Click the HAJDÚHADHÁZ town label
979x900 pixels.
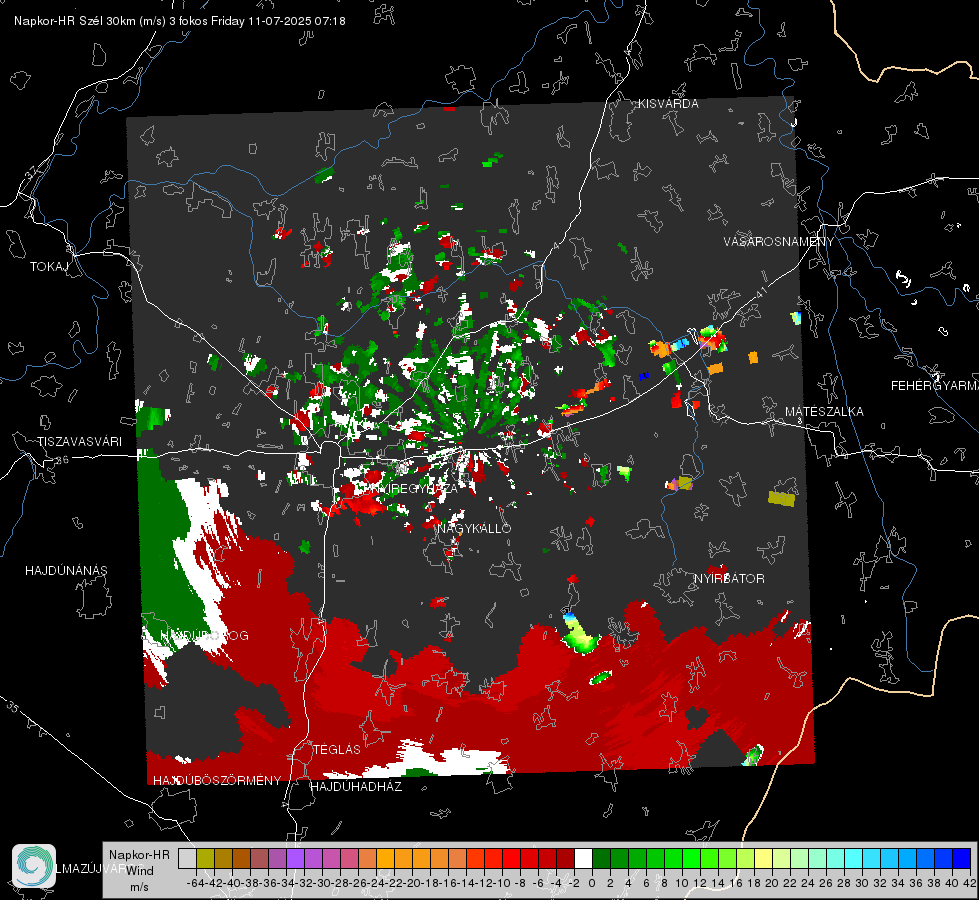[356, 786]
